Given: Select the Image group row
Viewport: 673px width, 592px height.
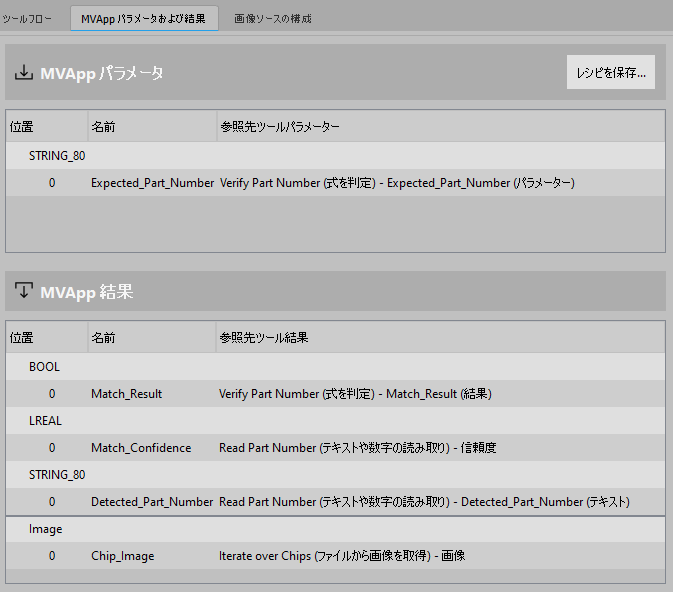Looking at the screenshot, I should coord(46,529).
